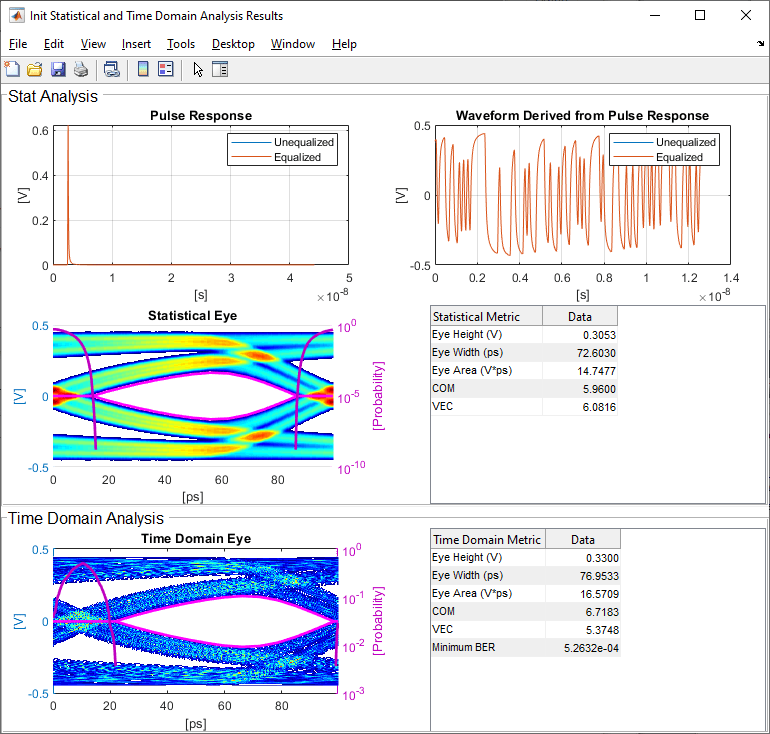Viewport: 770px width, 734px height.
Task: Click the Help menu
Action: (x=344, y=44)
